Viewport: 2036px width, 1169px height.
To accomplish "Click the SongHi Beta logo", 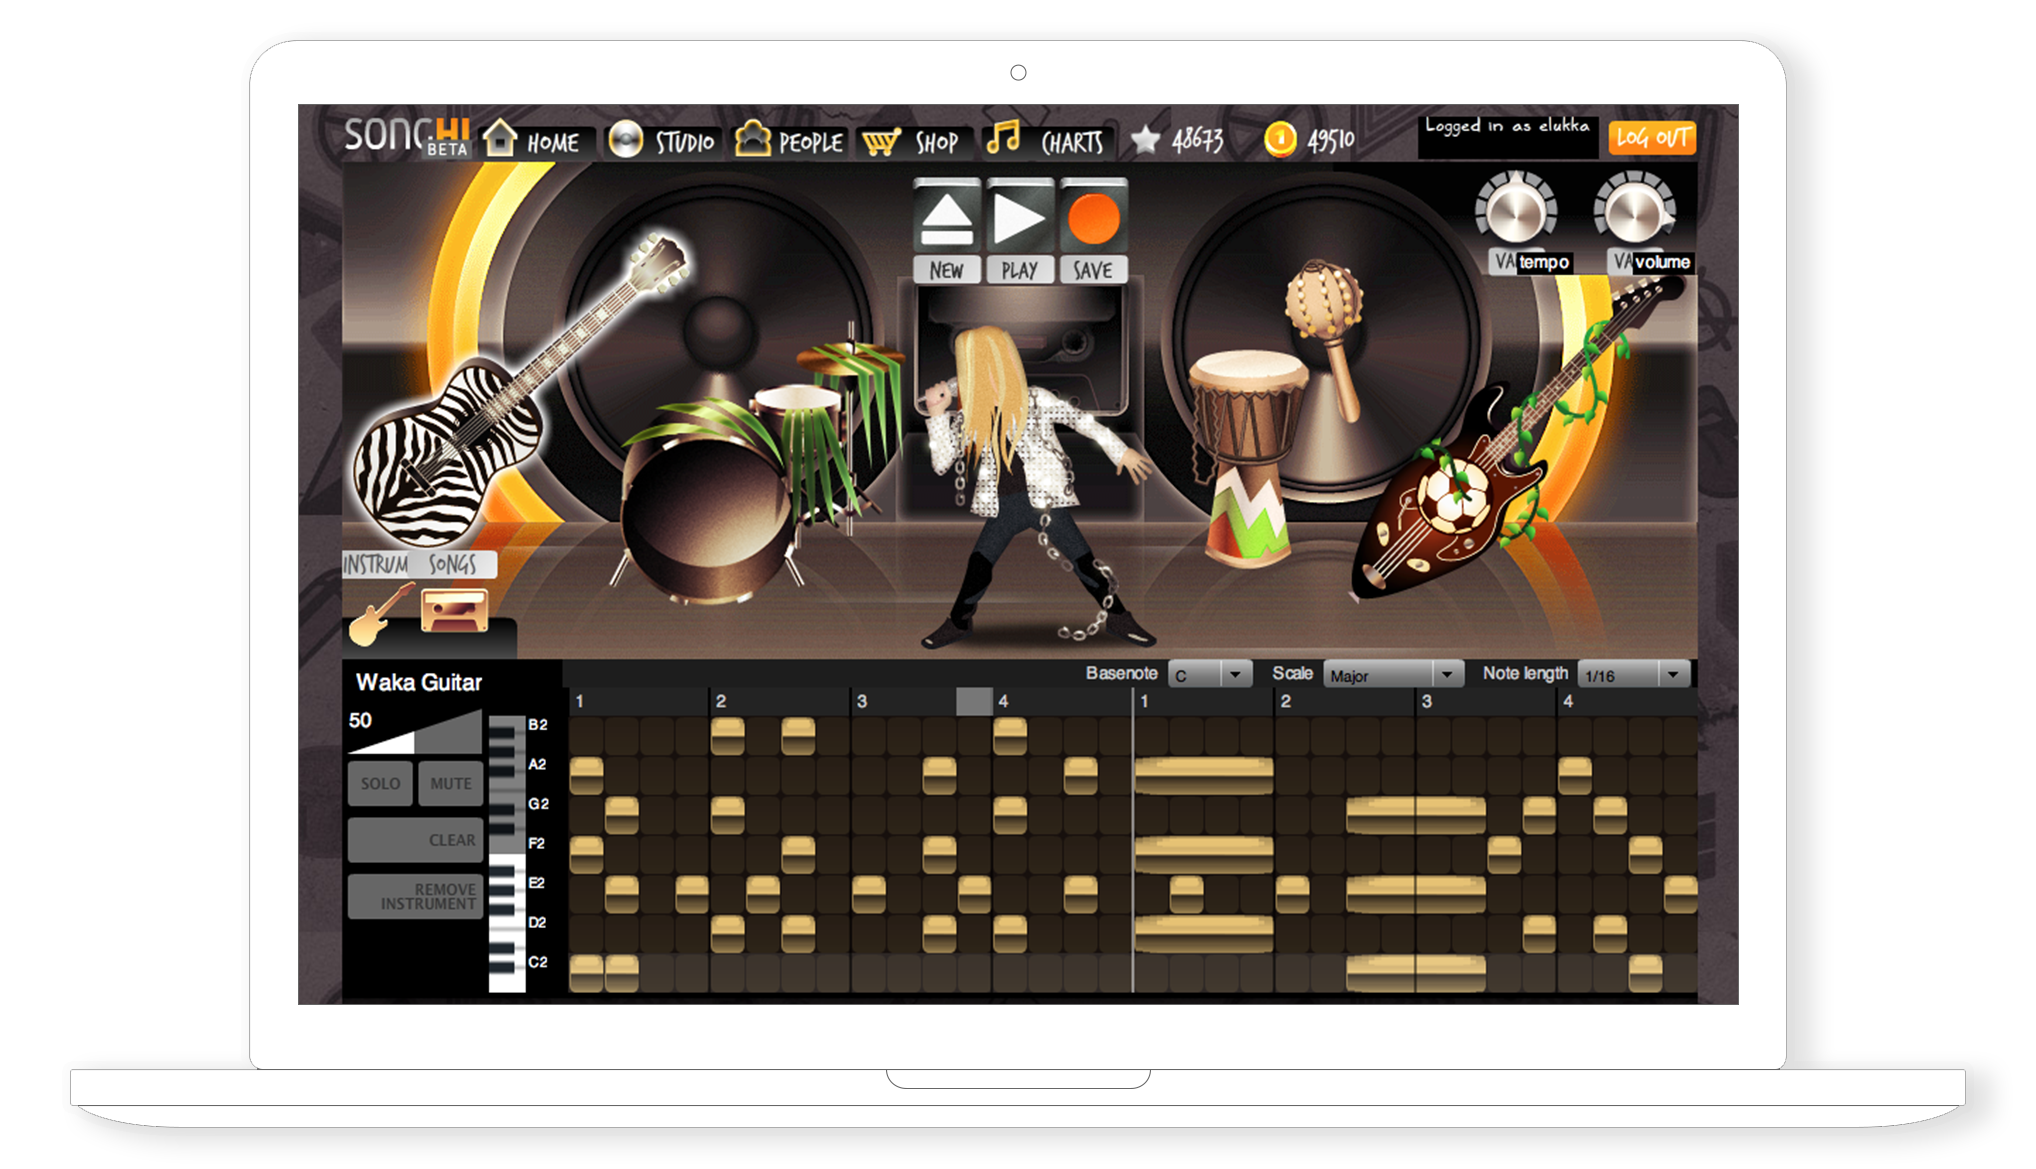I will point(407,136).
